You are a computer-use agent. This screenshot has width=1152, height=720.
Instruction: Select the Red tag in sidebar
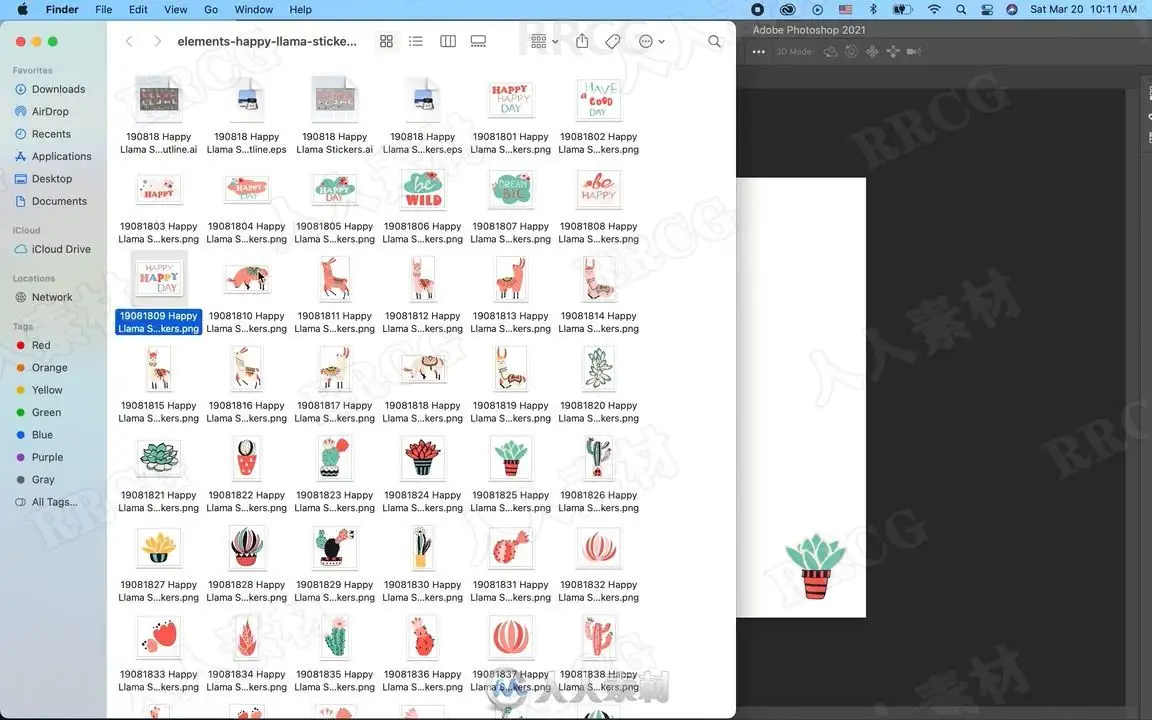[33, 345]
